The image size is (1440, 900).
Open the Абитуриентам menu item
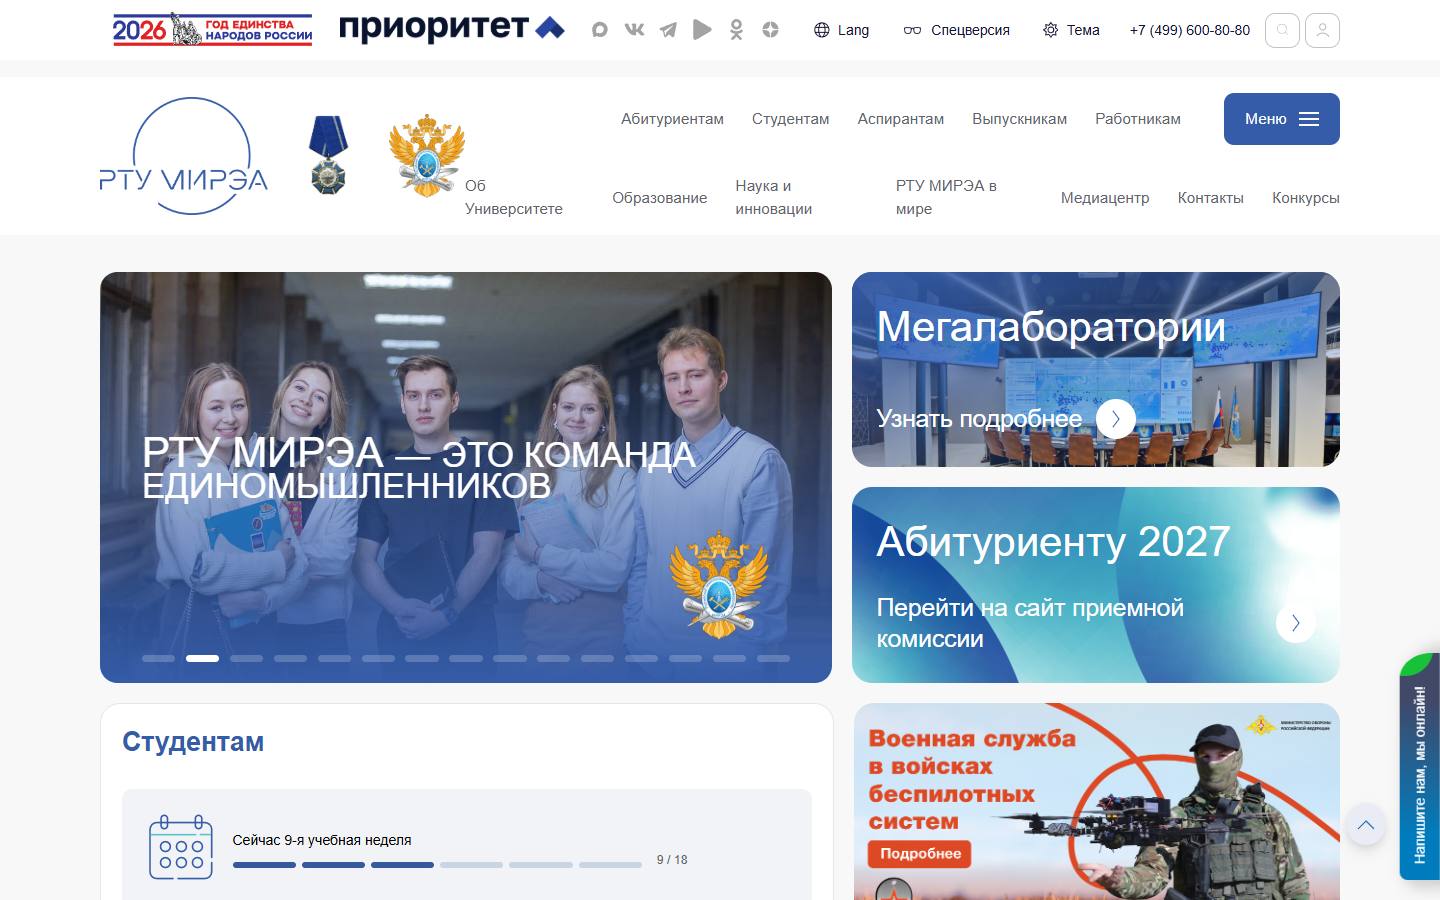pyautogui.click(x=672, y=119)
